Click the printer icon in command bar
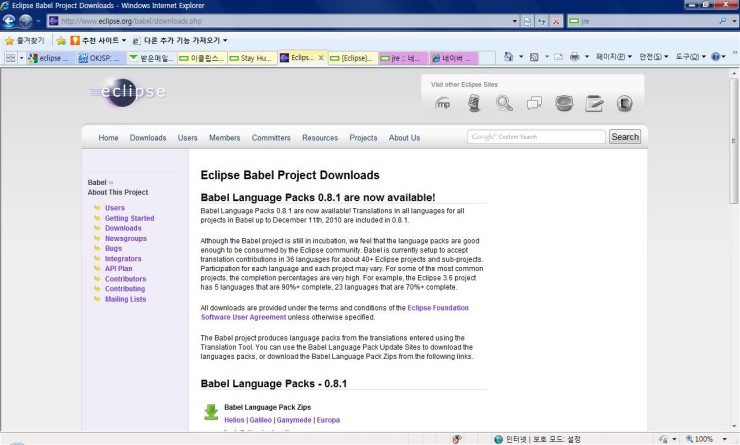This screenshot has width=740, height=445. [574, 58]
